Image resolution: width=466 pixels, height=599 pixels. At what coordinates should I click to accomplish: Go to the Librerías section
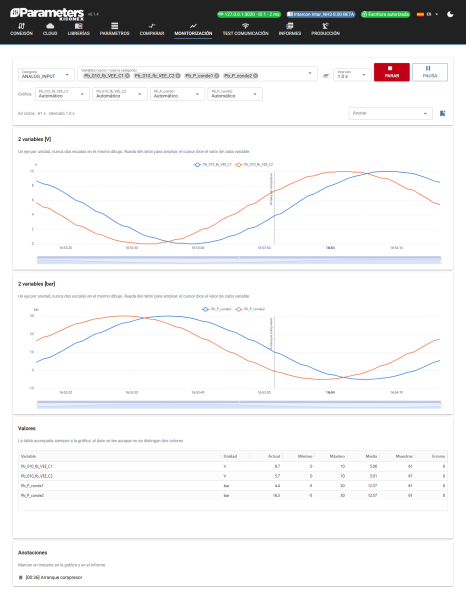[79, 29]
